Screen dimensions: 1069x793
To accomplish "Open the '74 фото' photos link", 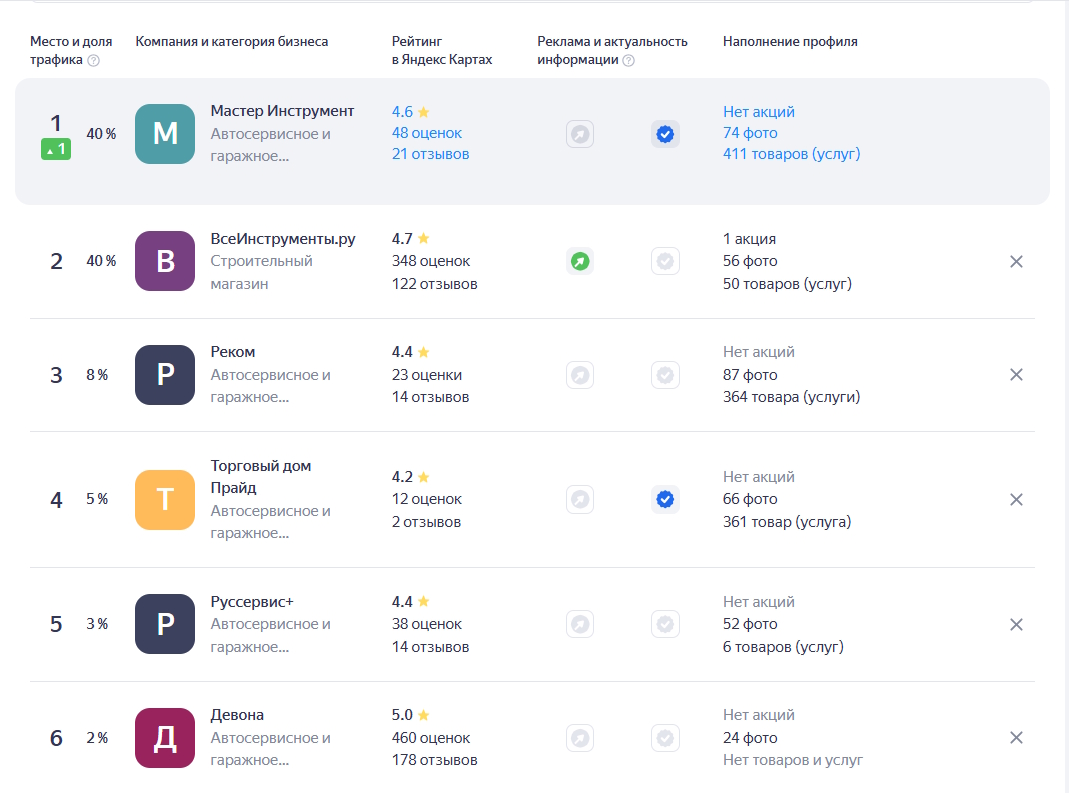I will [750, 133].
